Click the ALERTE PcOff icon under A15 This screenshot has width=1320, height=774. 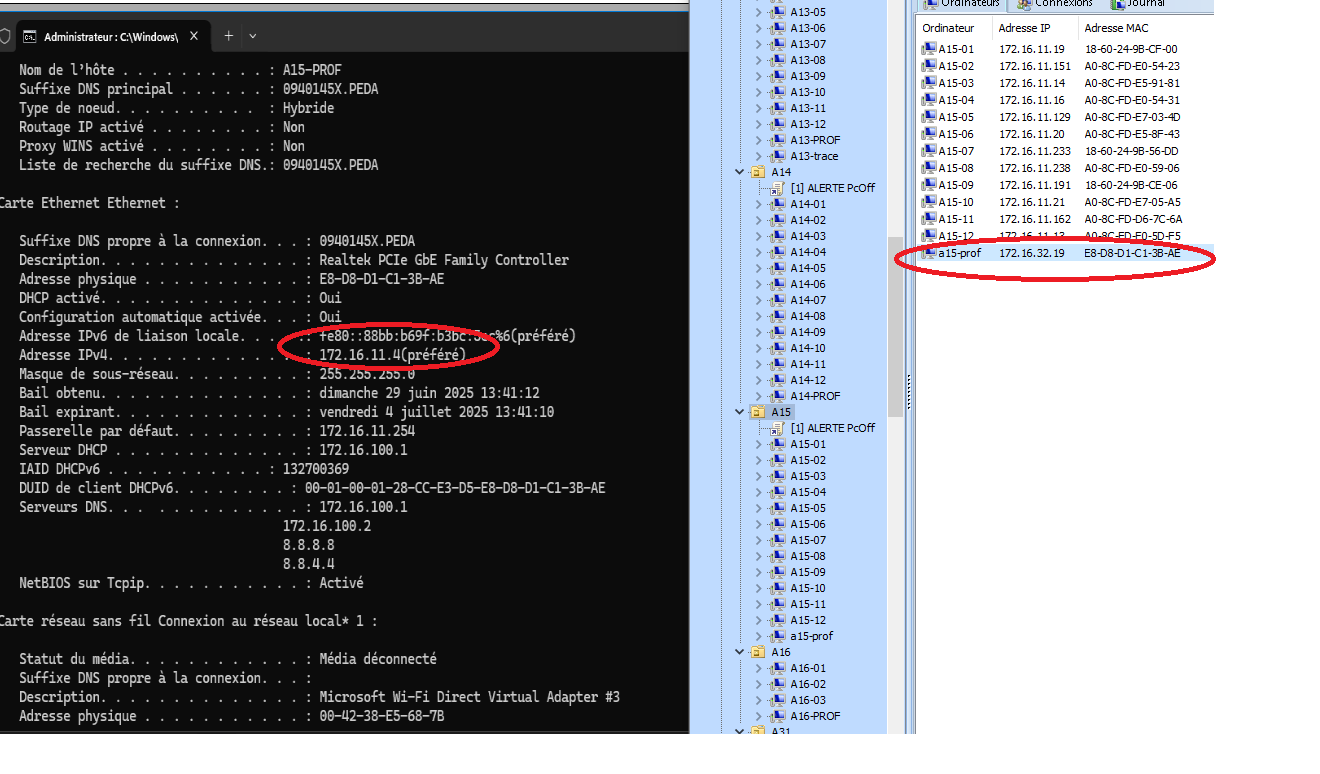[778, 428]
